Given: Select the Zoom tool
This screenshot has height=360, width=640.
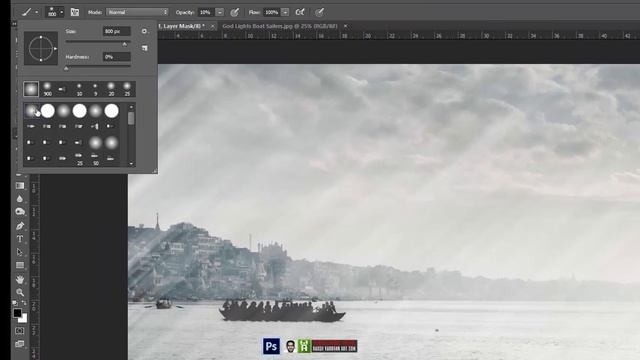Looking at the screenshot, I should (x=20, y=292).
